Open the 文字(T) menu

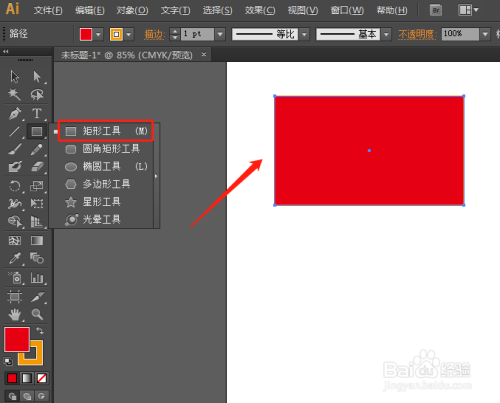tap(175, 10)
